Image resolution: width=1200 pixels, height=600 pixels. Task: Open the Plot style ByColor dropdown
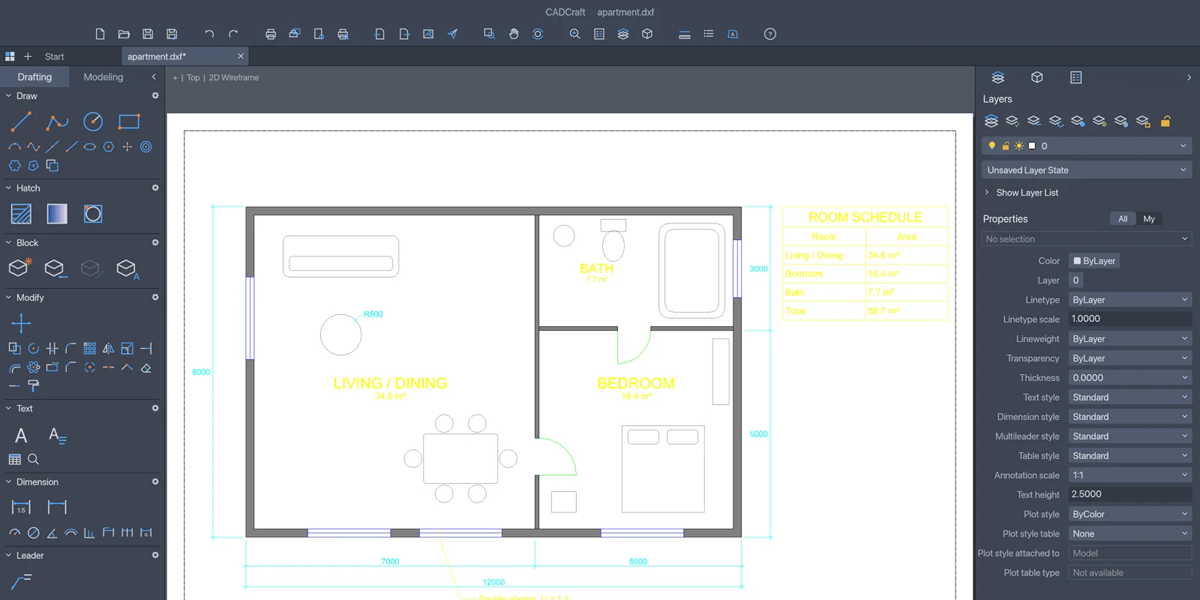tap(1130, 514)
